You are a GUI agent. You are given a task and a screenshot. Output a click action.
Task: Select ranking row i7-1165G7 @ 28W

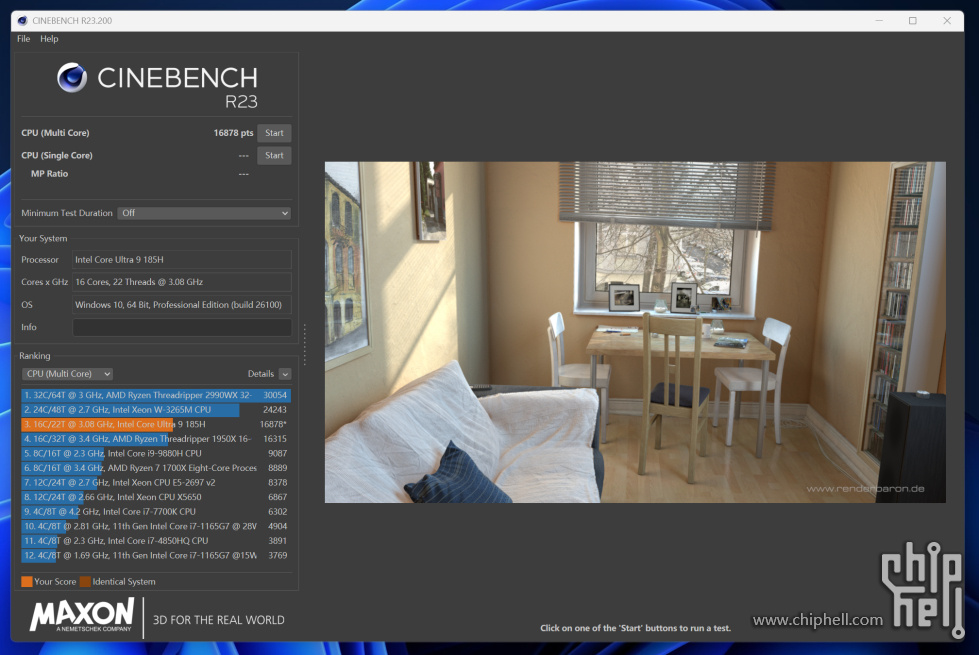coord(155,526)
